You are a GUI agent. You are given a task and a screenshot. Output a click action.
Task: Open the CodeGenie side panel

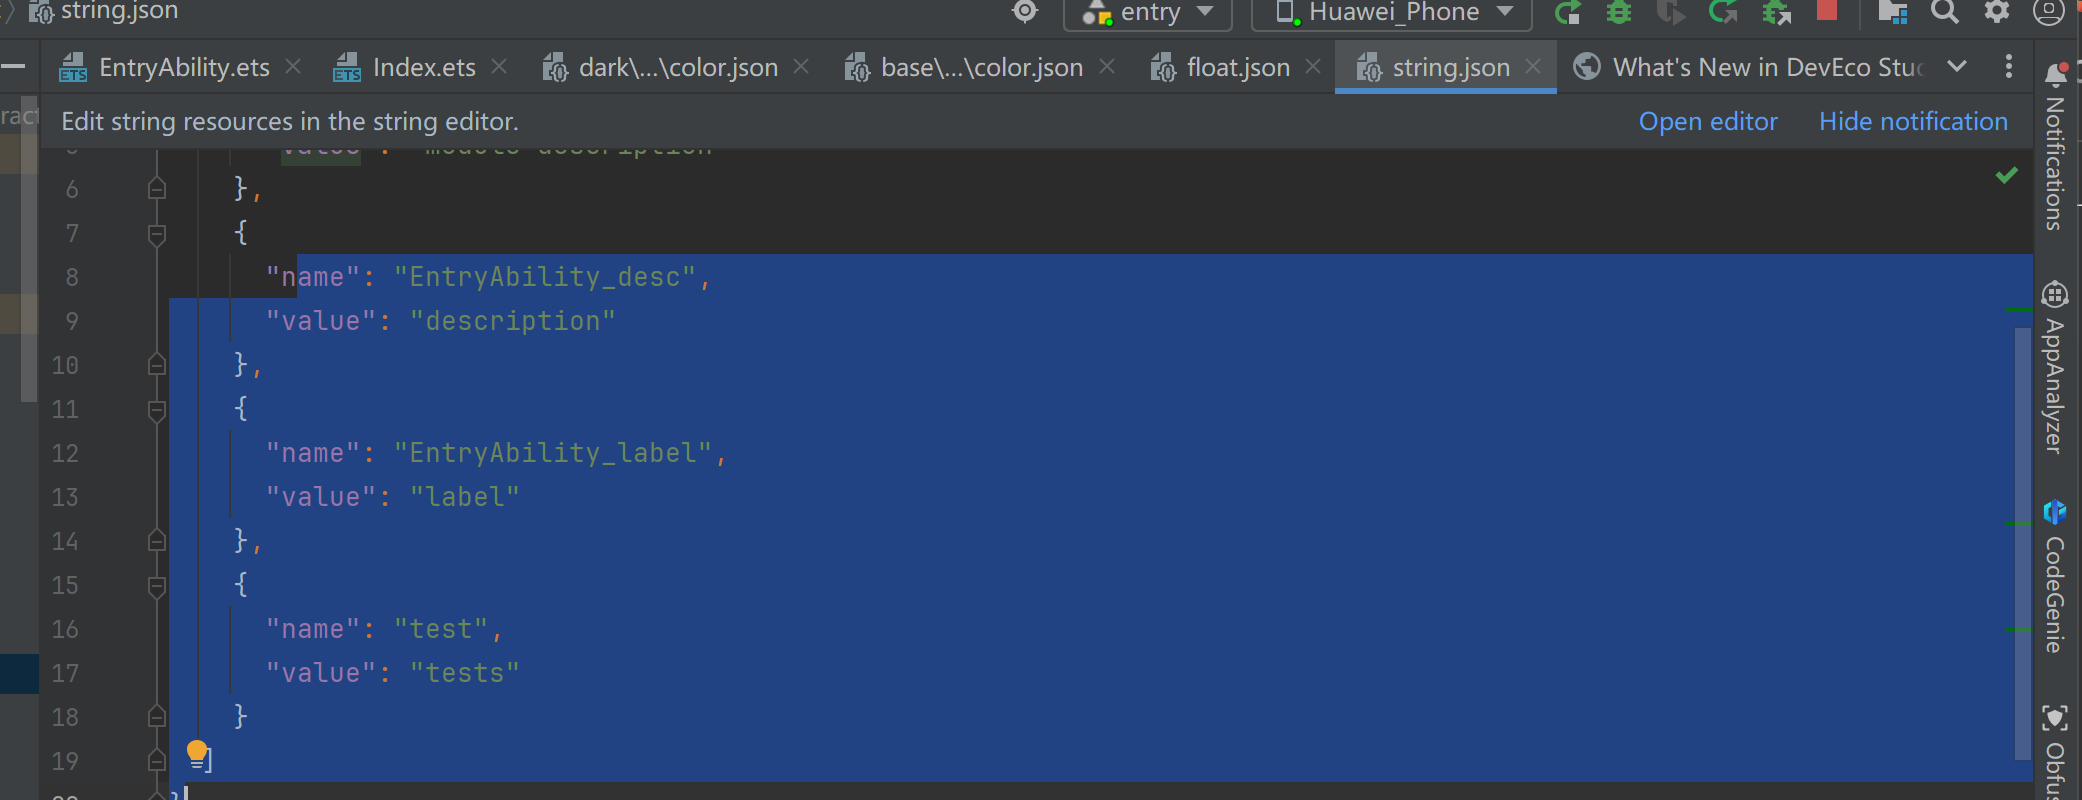(x=2055, y=577)
